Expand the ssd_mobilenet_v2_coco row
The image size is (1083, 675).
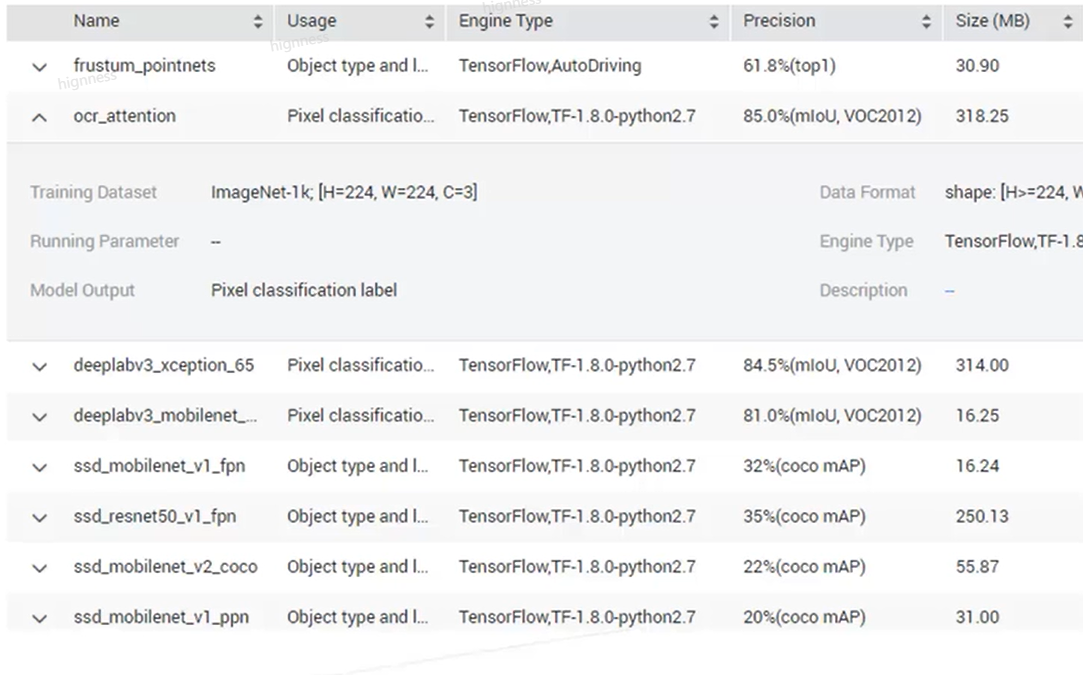pos(40,568)
